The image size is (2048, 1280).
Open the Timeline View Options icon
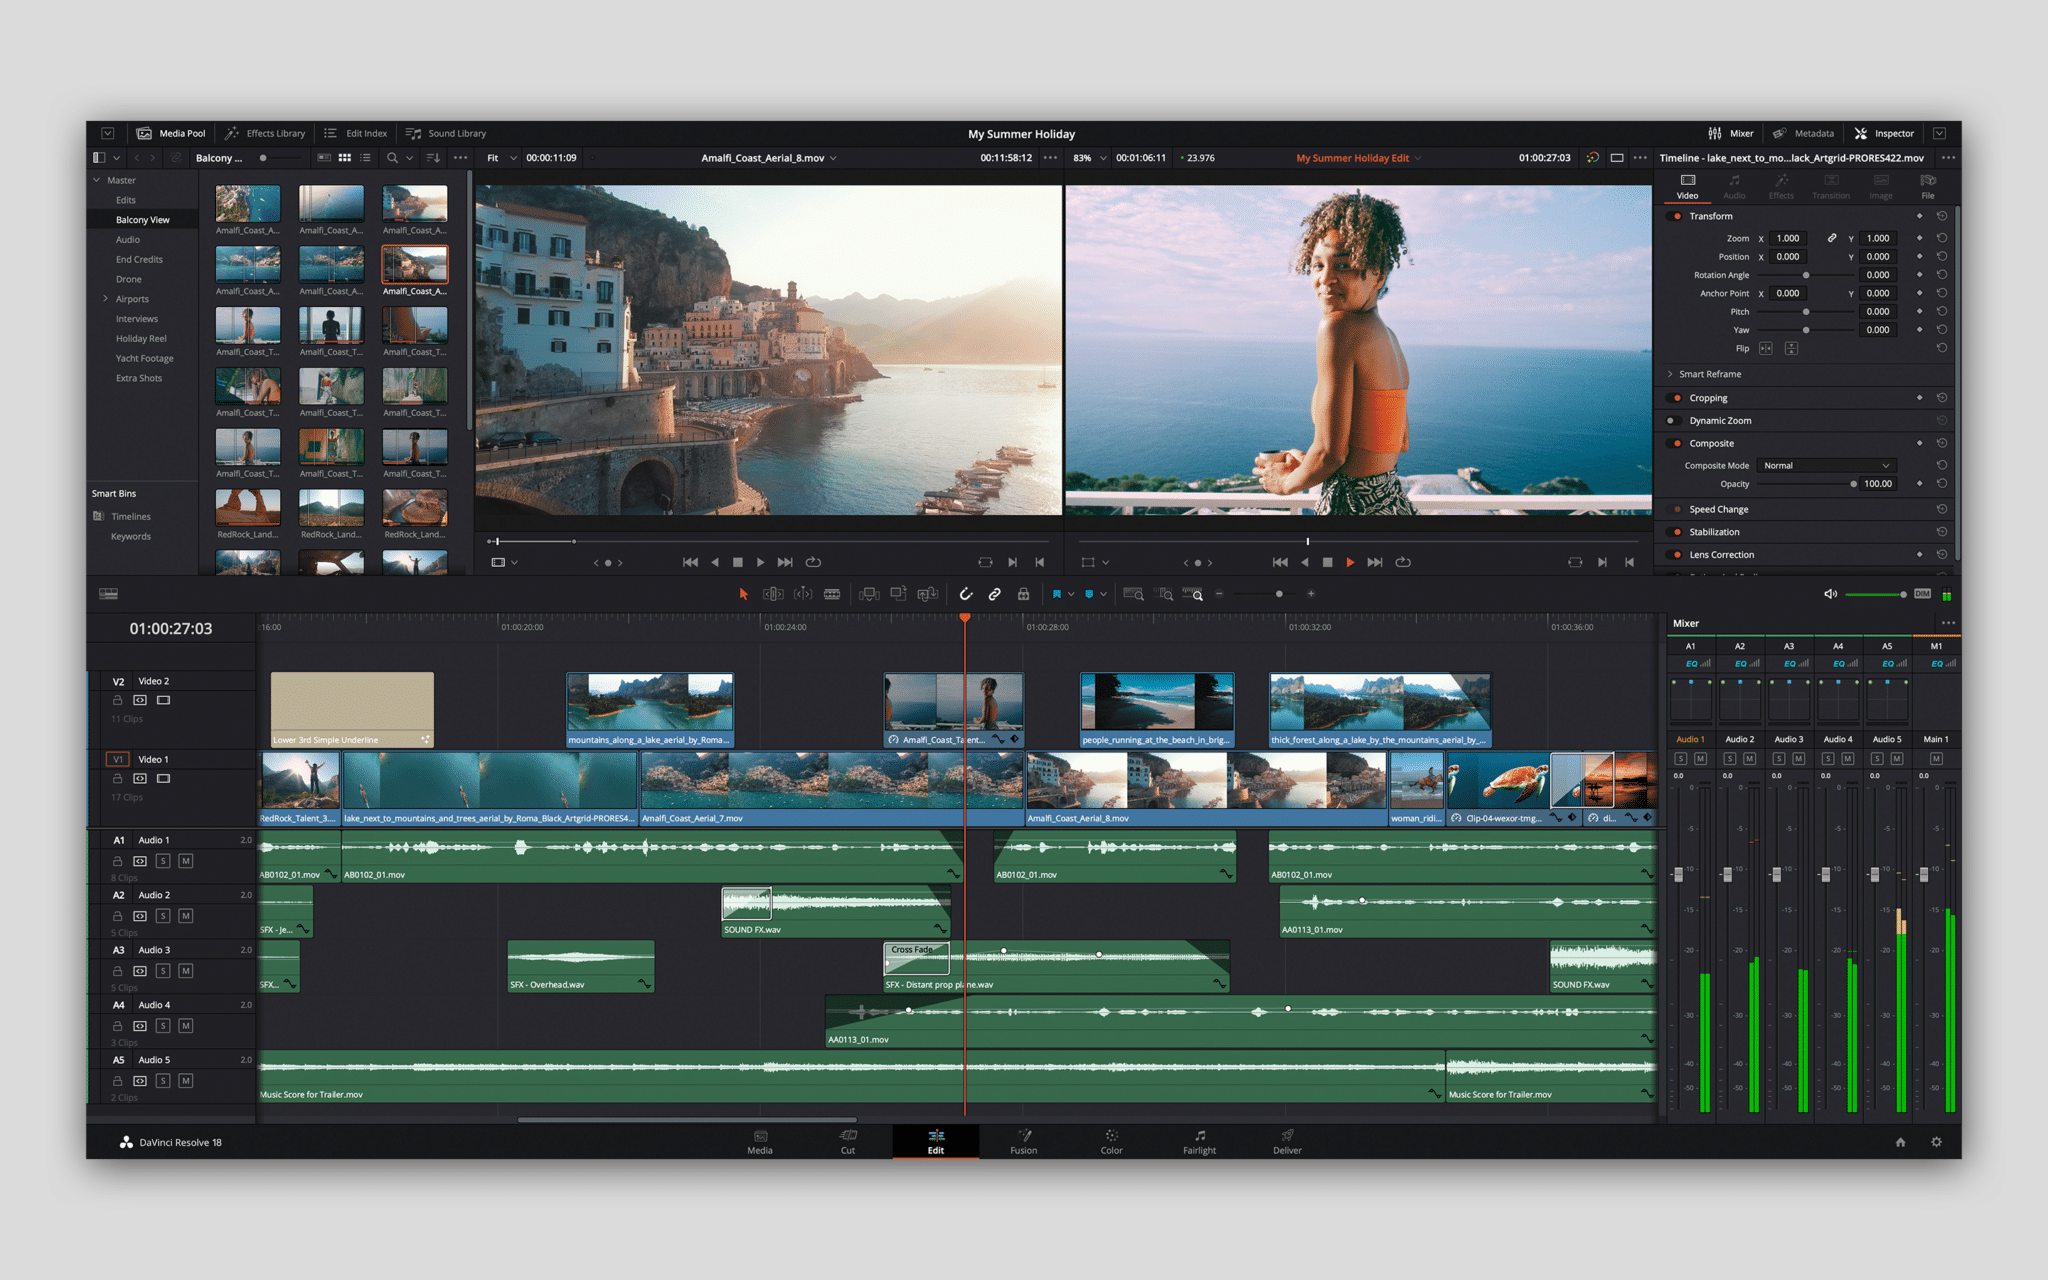108,594
